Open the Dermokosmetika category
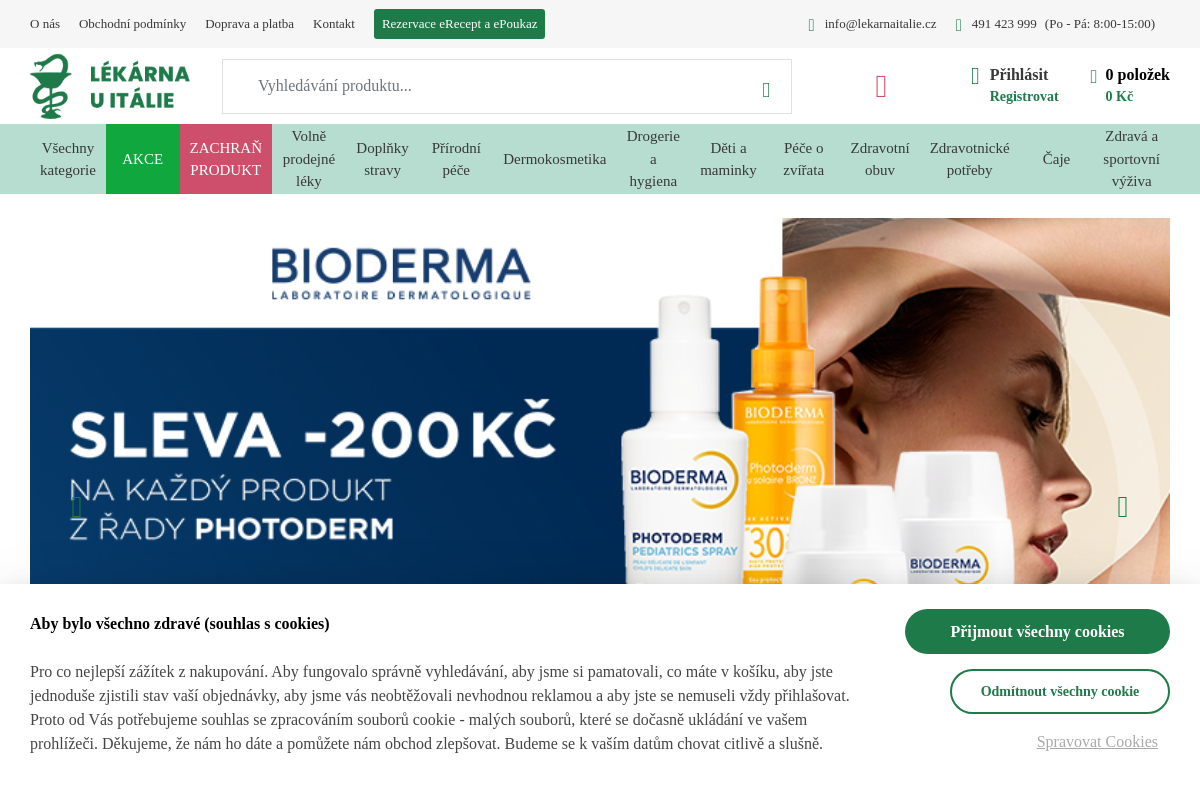The height and width of the screenshot is (800, 1200). tap(555, 159)
